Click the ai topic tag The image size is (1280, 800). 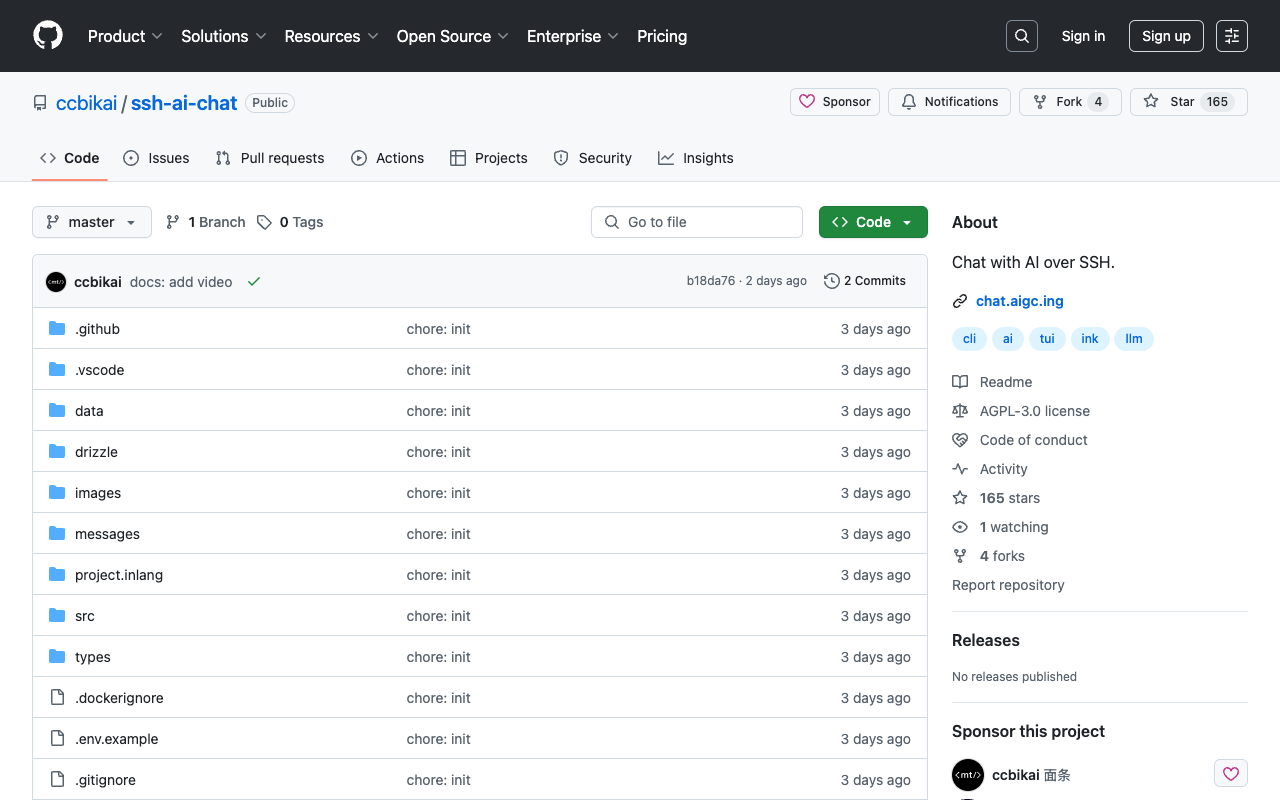tap(1008, 339)
